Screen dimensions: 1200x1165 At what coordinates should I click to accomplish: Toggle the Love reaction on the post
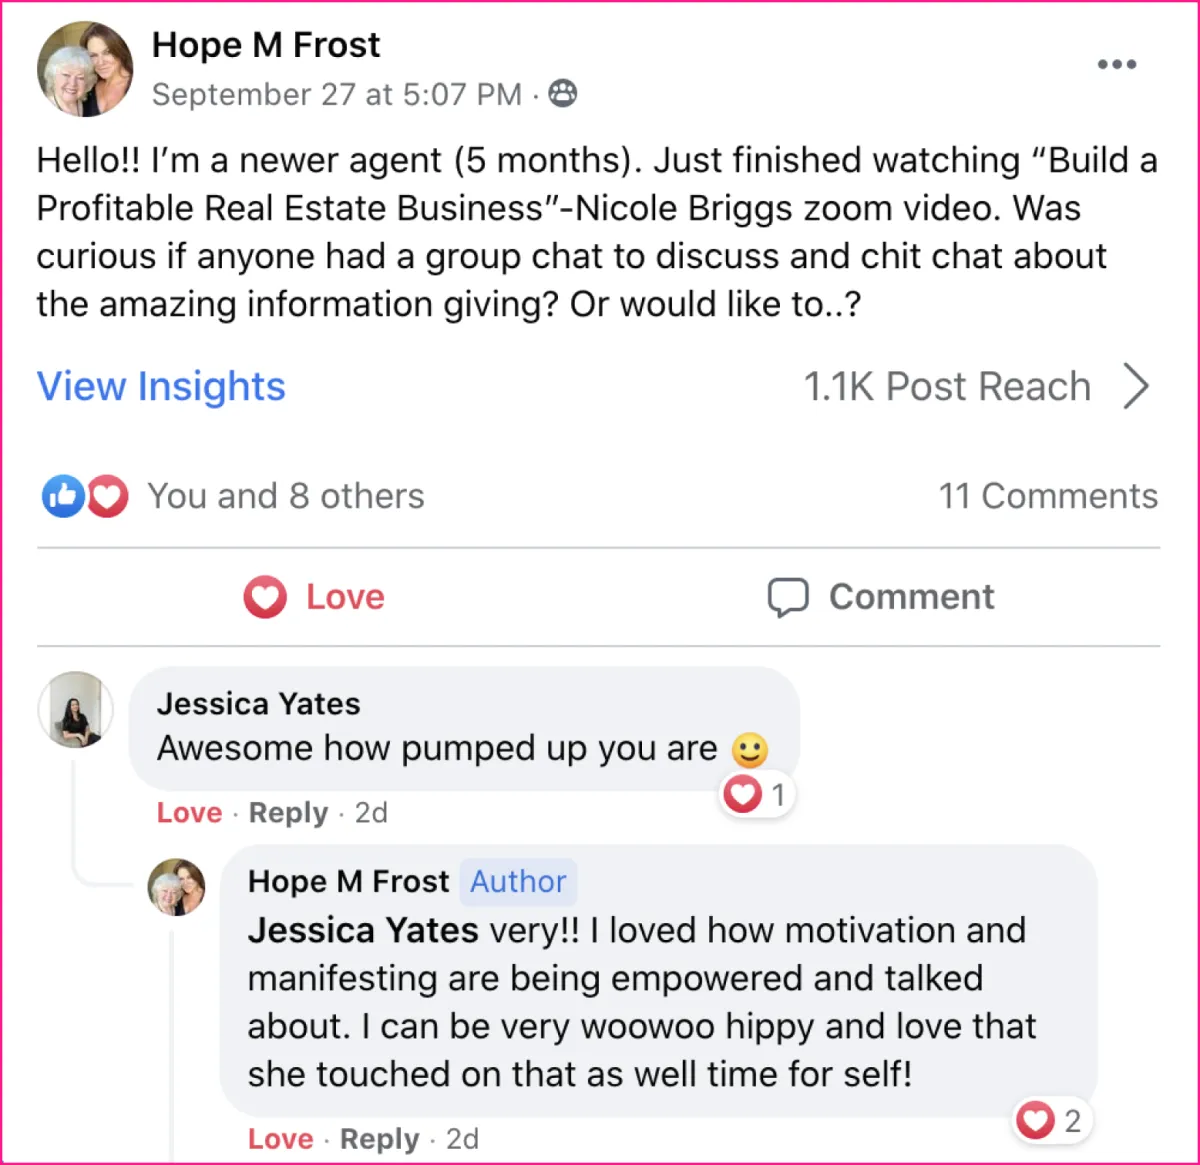point(314,597)
